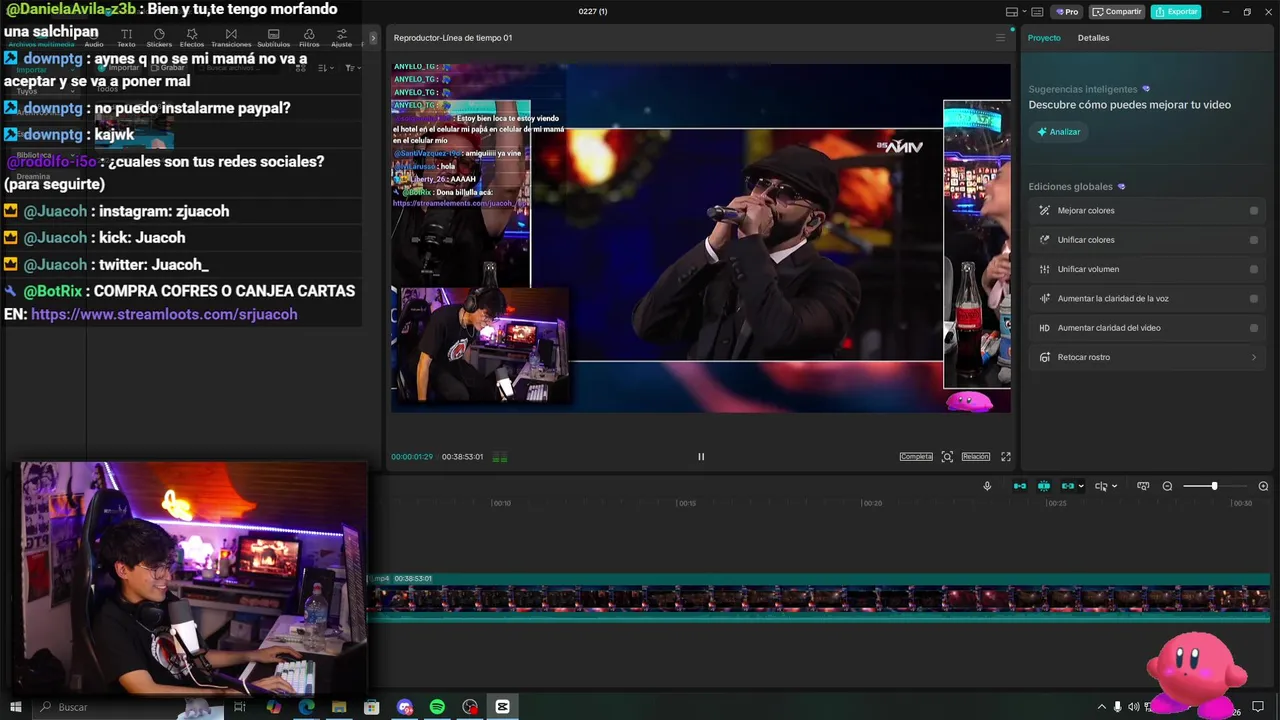Enable the Unificar volumen toggle

1254,269
